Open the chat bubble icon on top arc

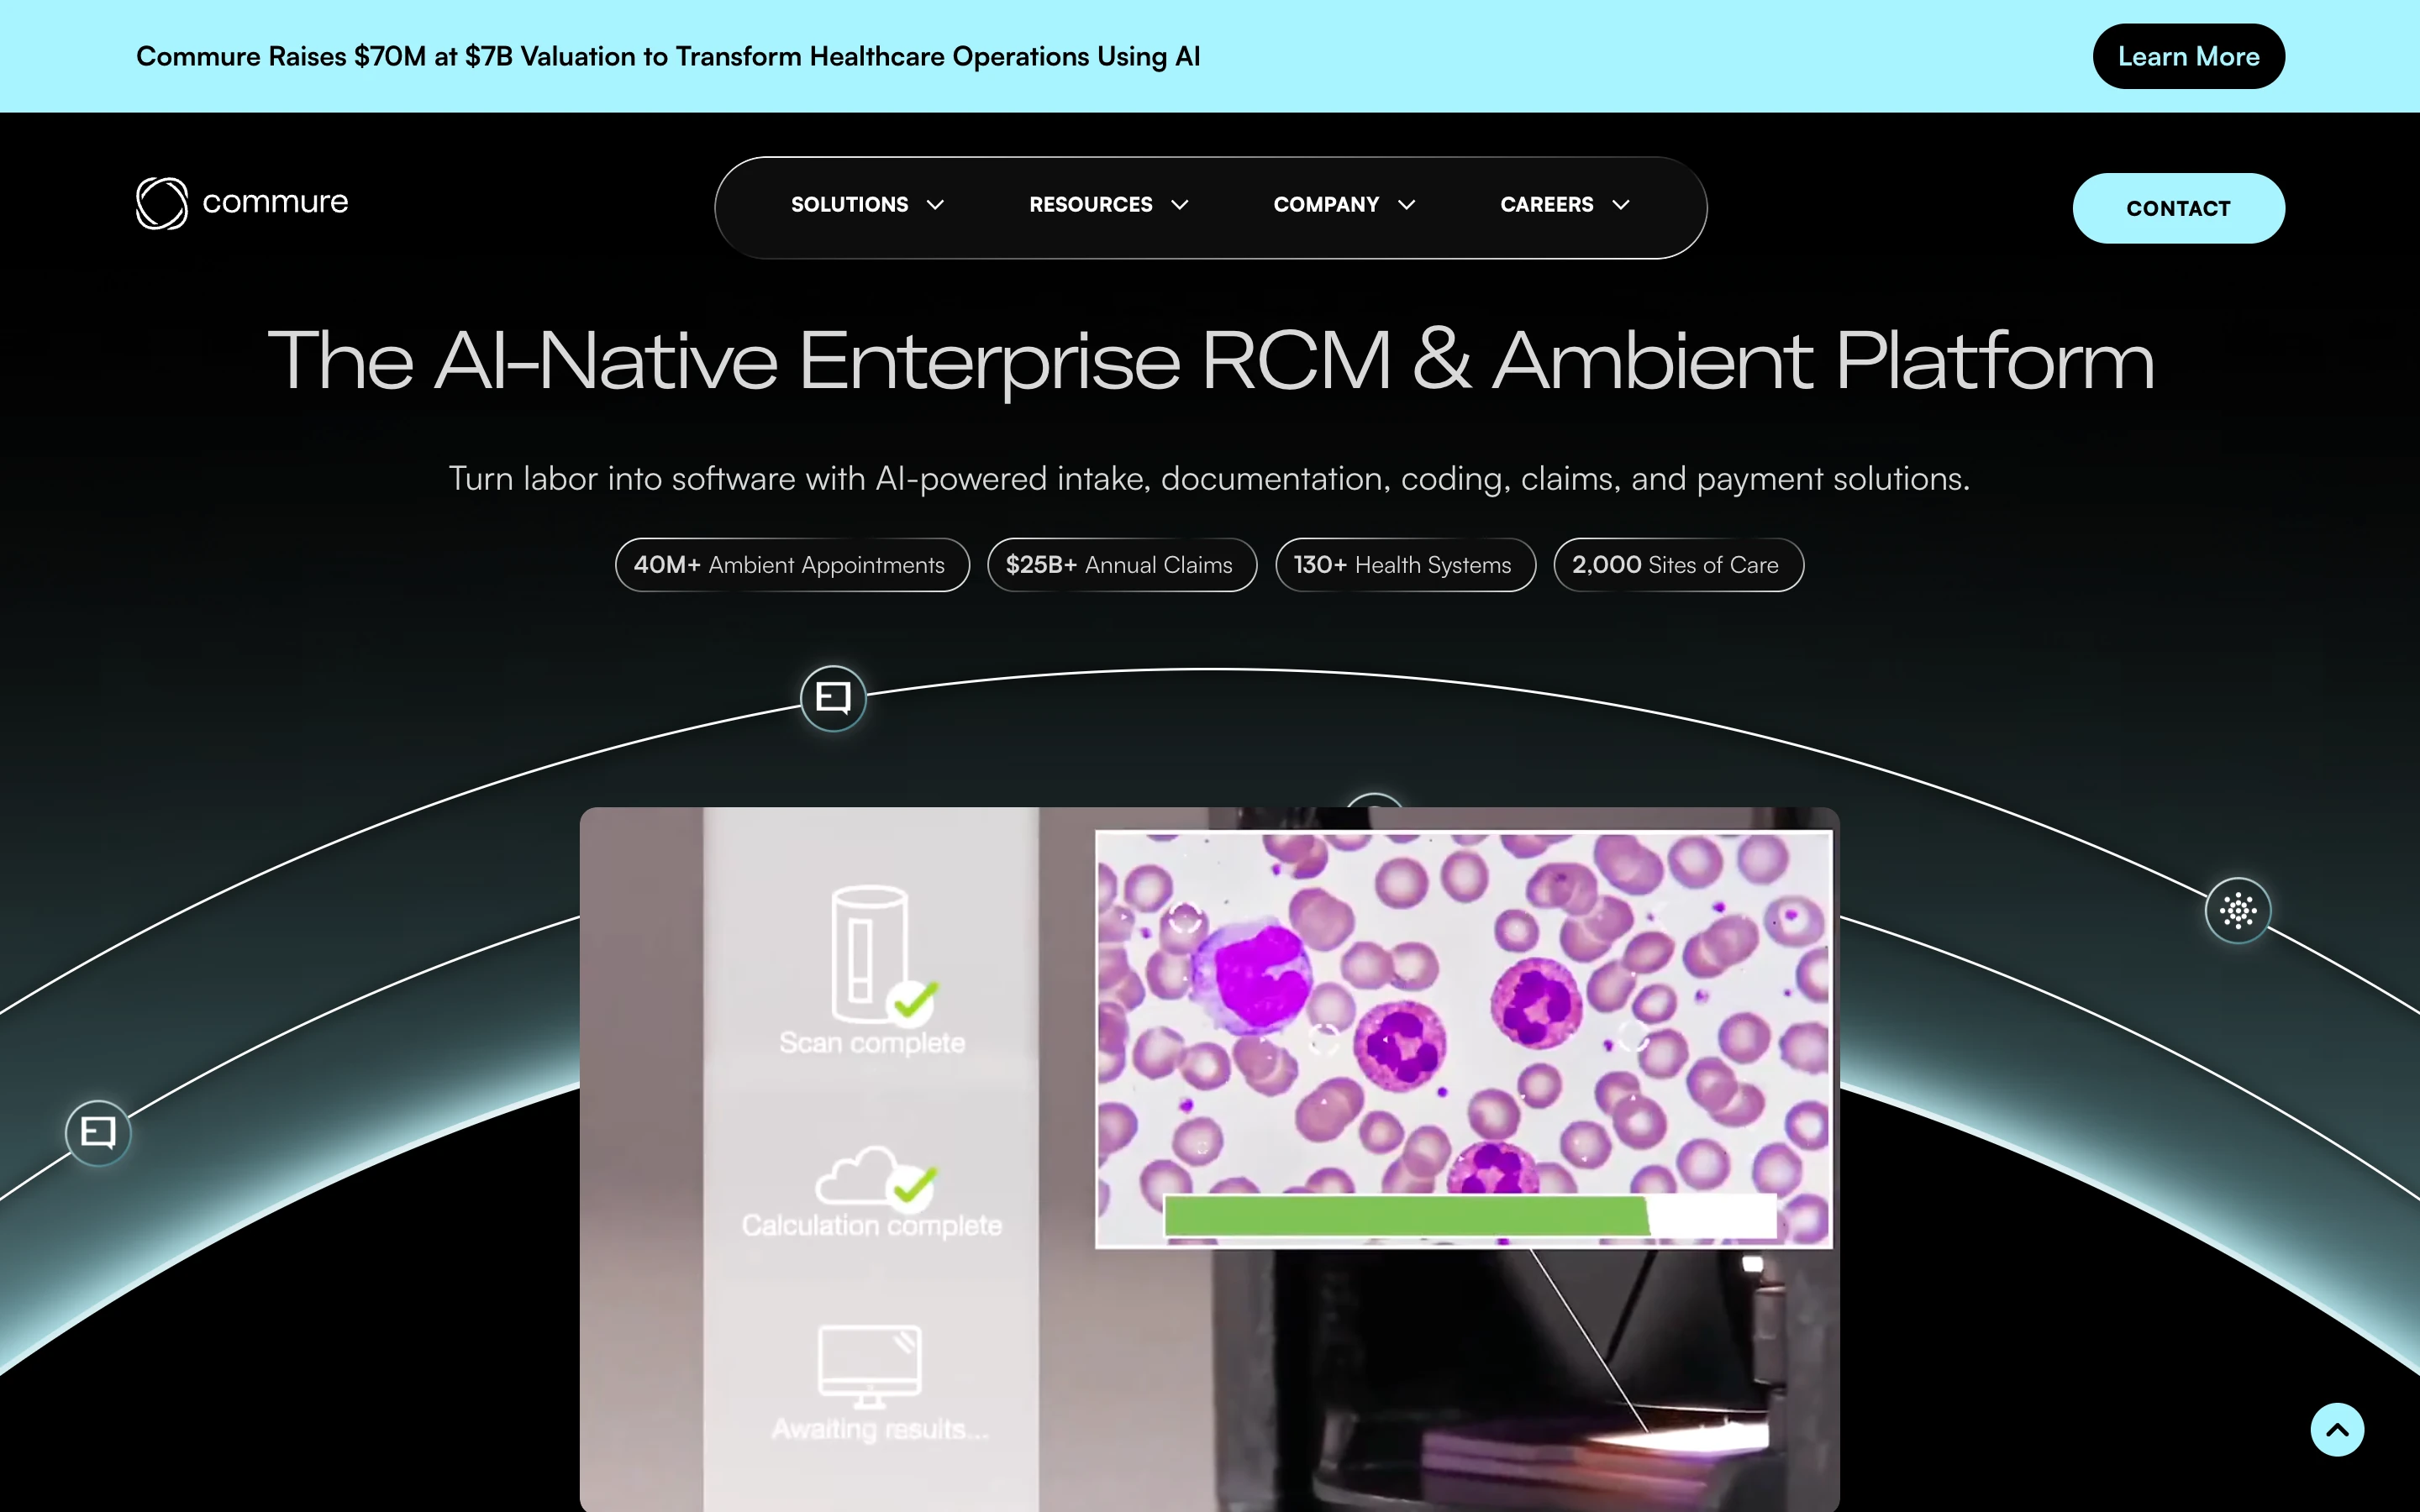833,698
